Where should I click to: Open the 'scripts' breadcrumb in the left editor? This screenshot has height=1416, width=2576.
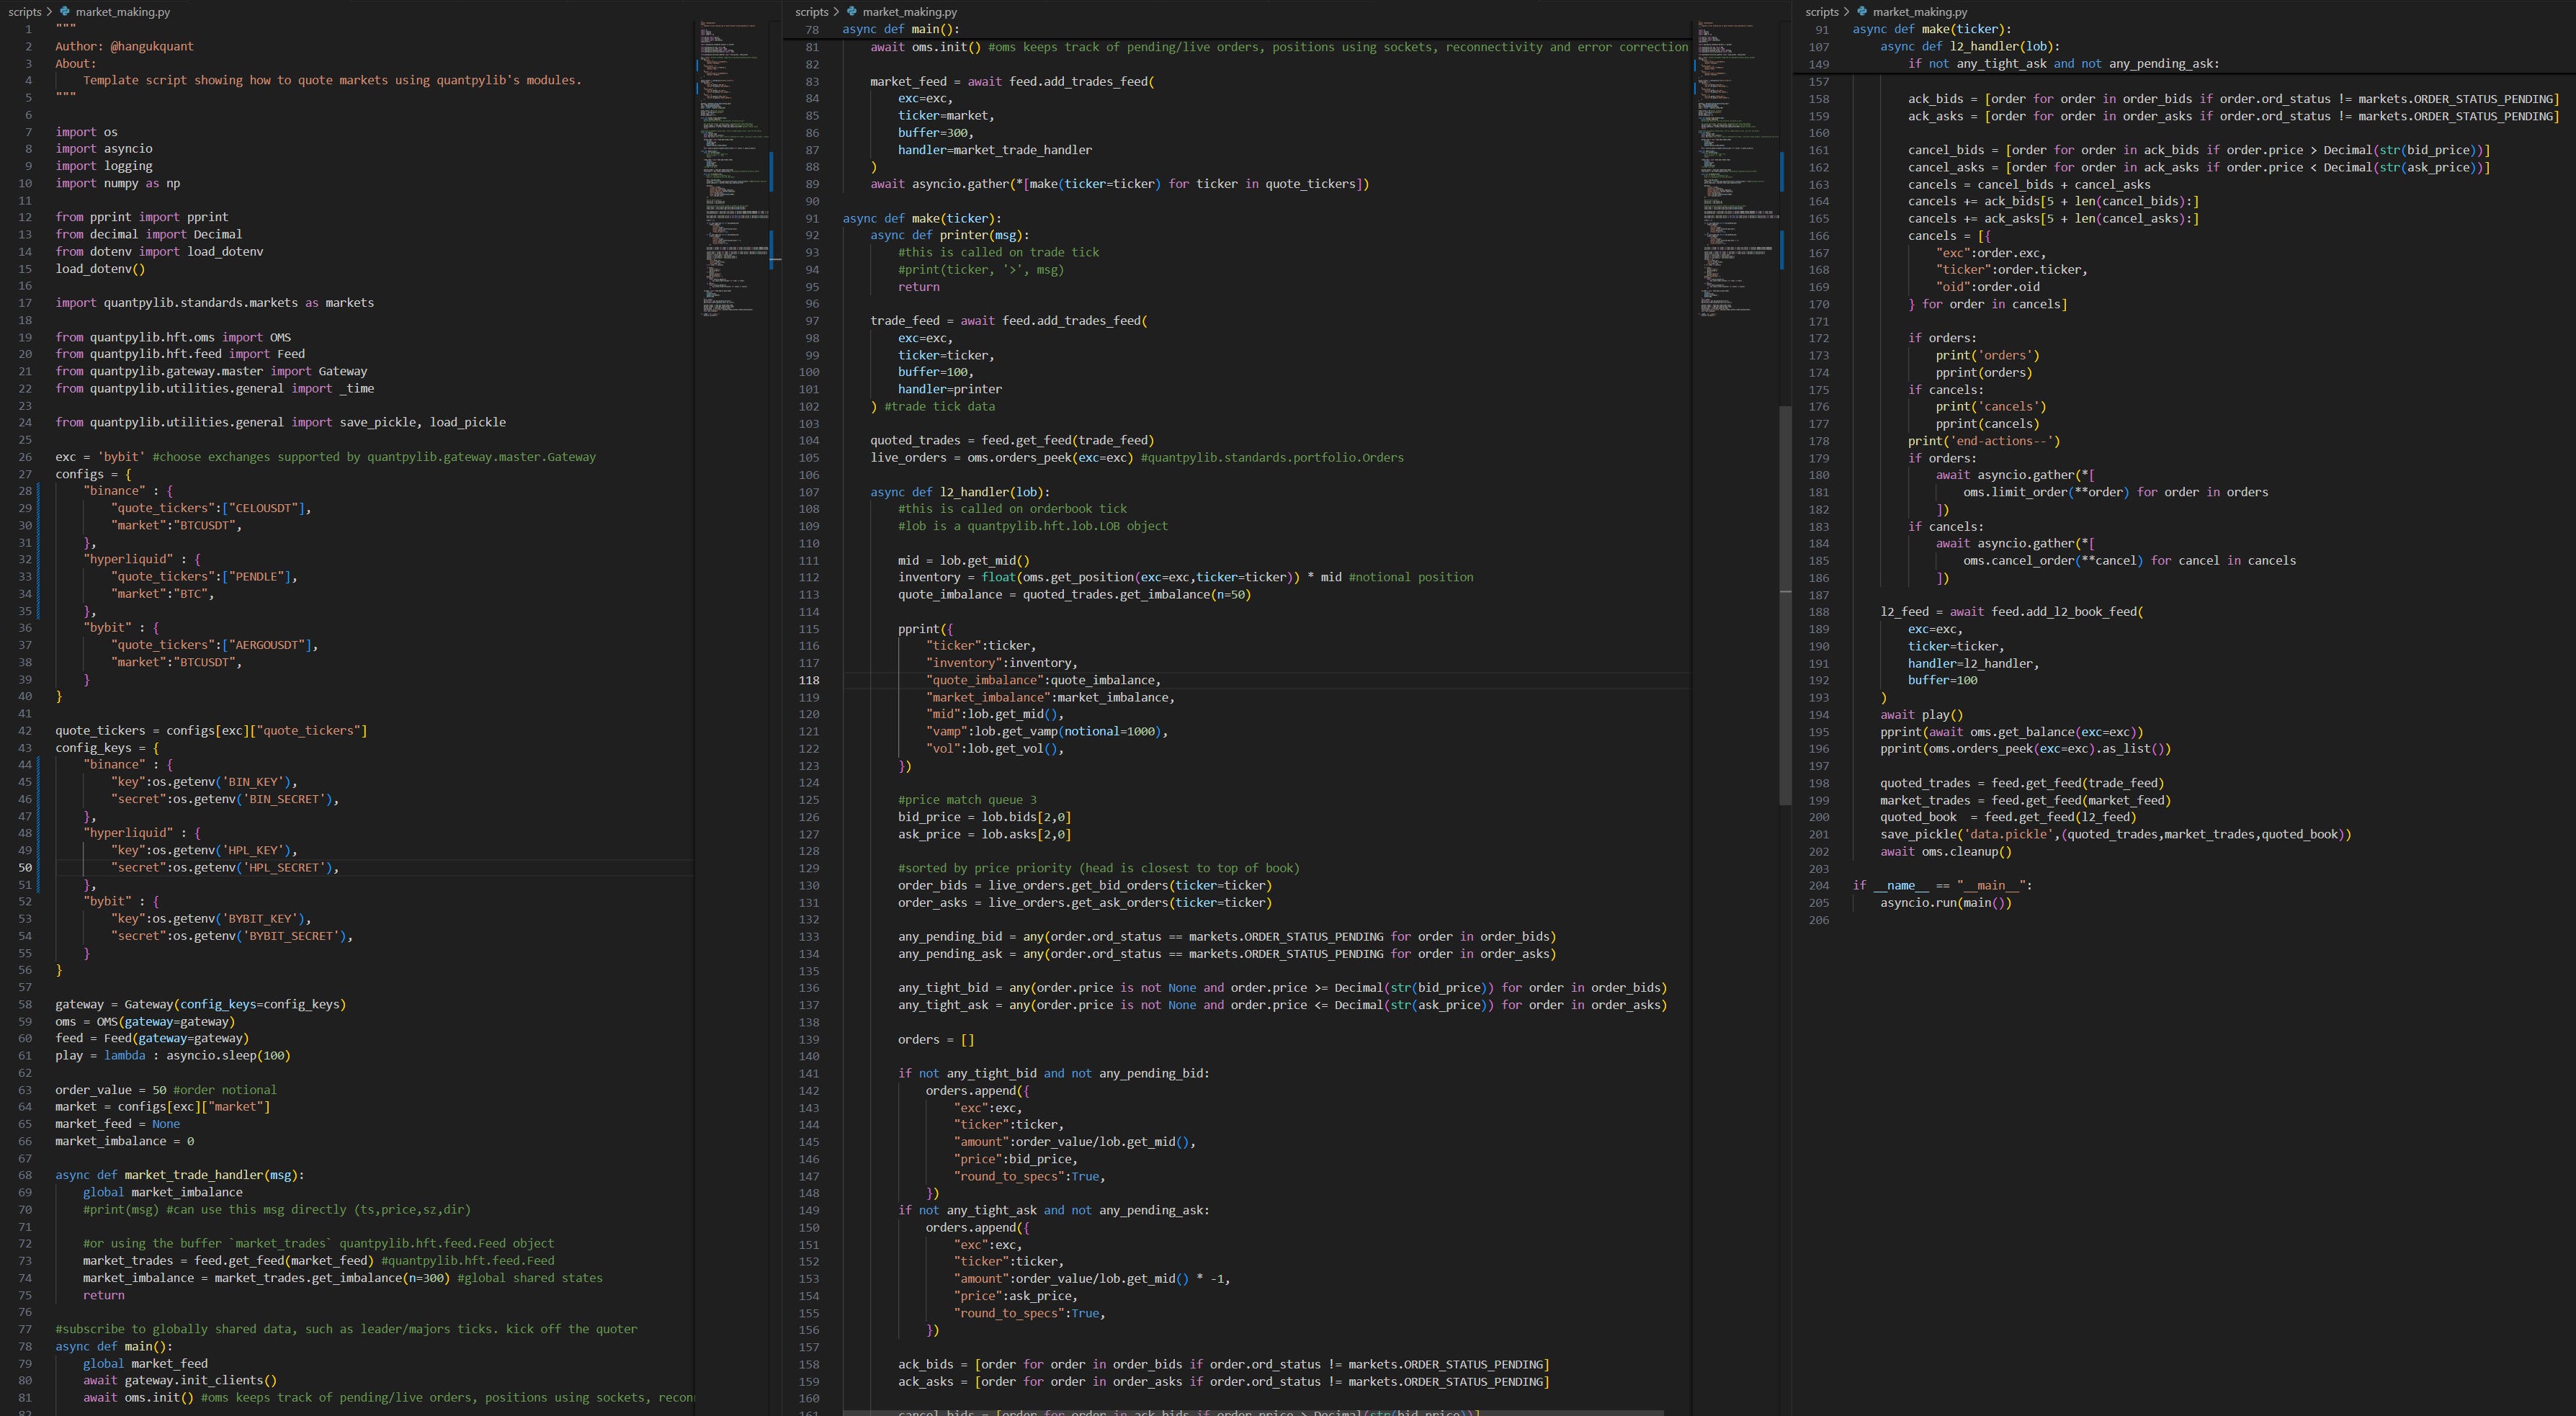[25, 12]
